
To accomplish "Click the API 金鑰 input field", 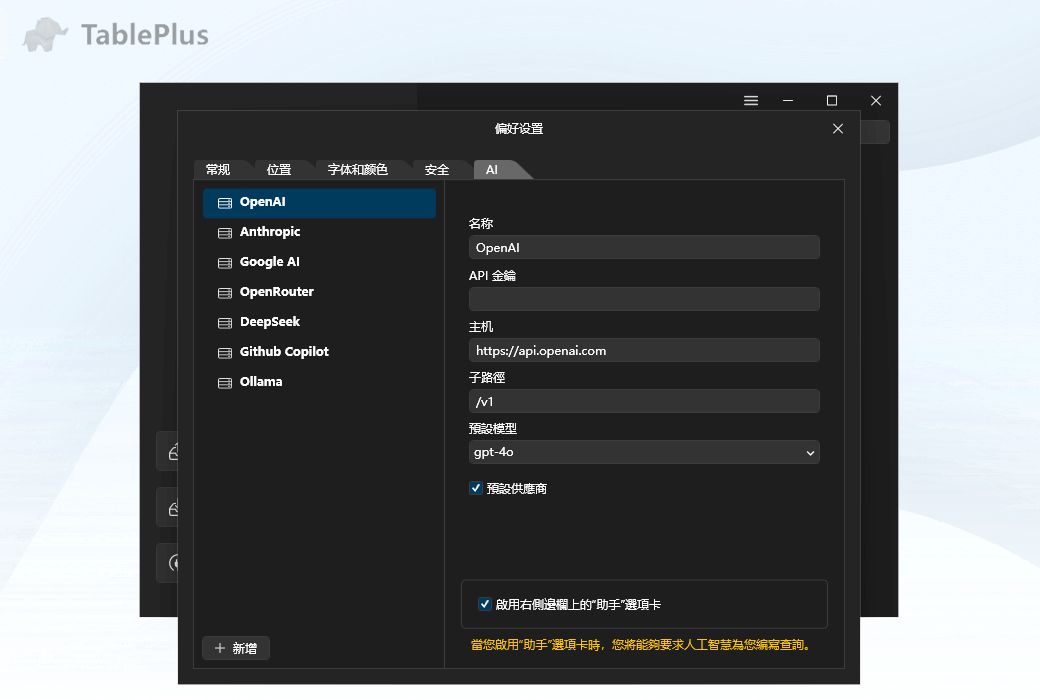I will point(644,298).
